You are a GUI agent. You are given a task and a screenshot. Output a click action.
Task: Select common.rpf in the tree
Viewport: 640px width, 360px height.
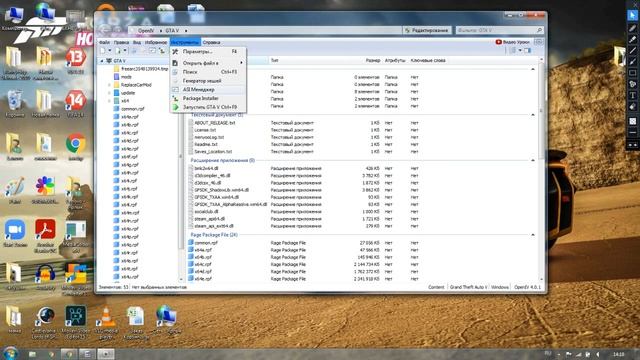point(133,109)
